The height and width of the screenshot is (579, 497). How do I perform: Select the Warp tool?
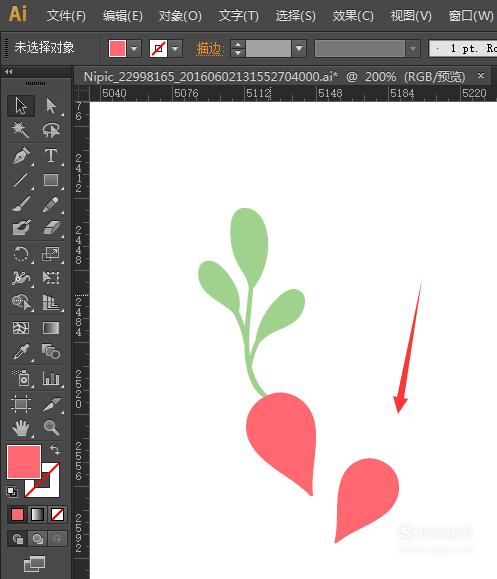(21, 278)
